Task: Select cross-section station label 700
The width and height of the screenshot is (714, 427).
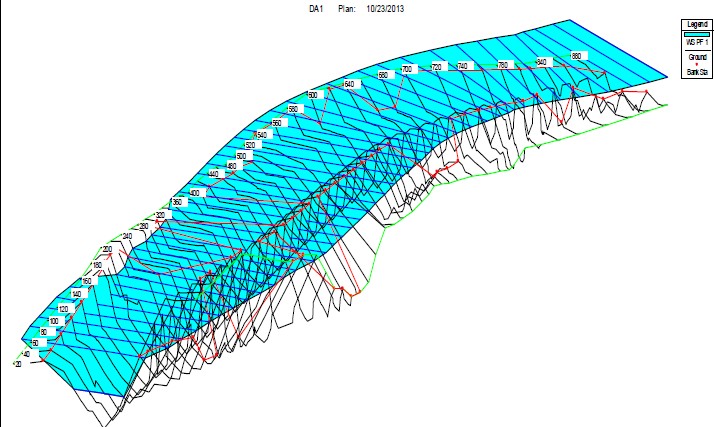Action: click(x=407, y=69)
